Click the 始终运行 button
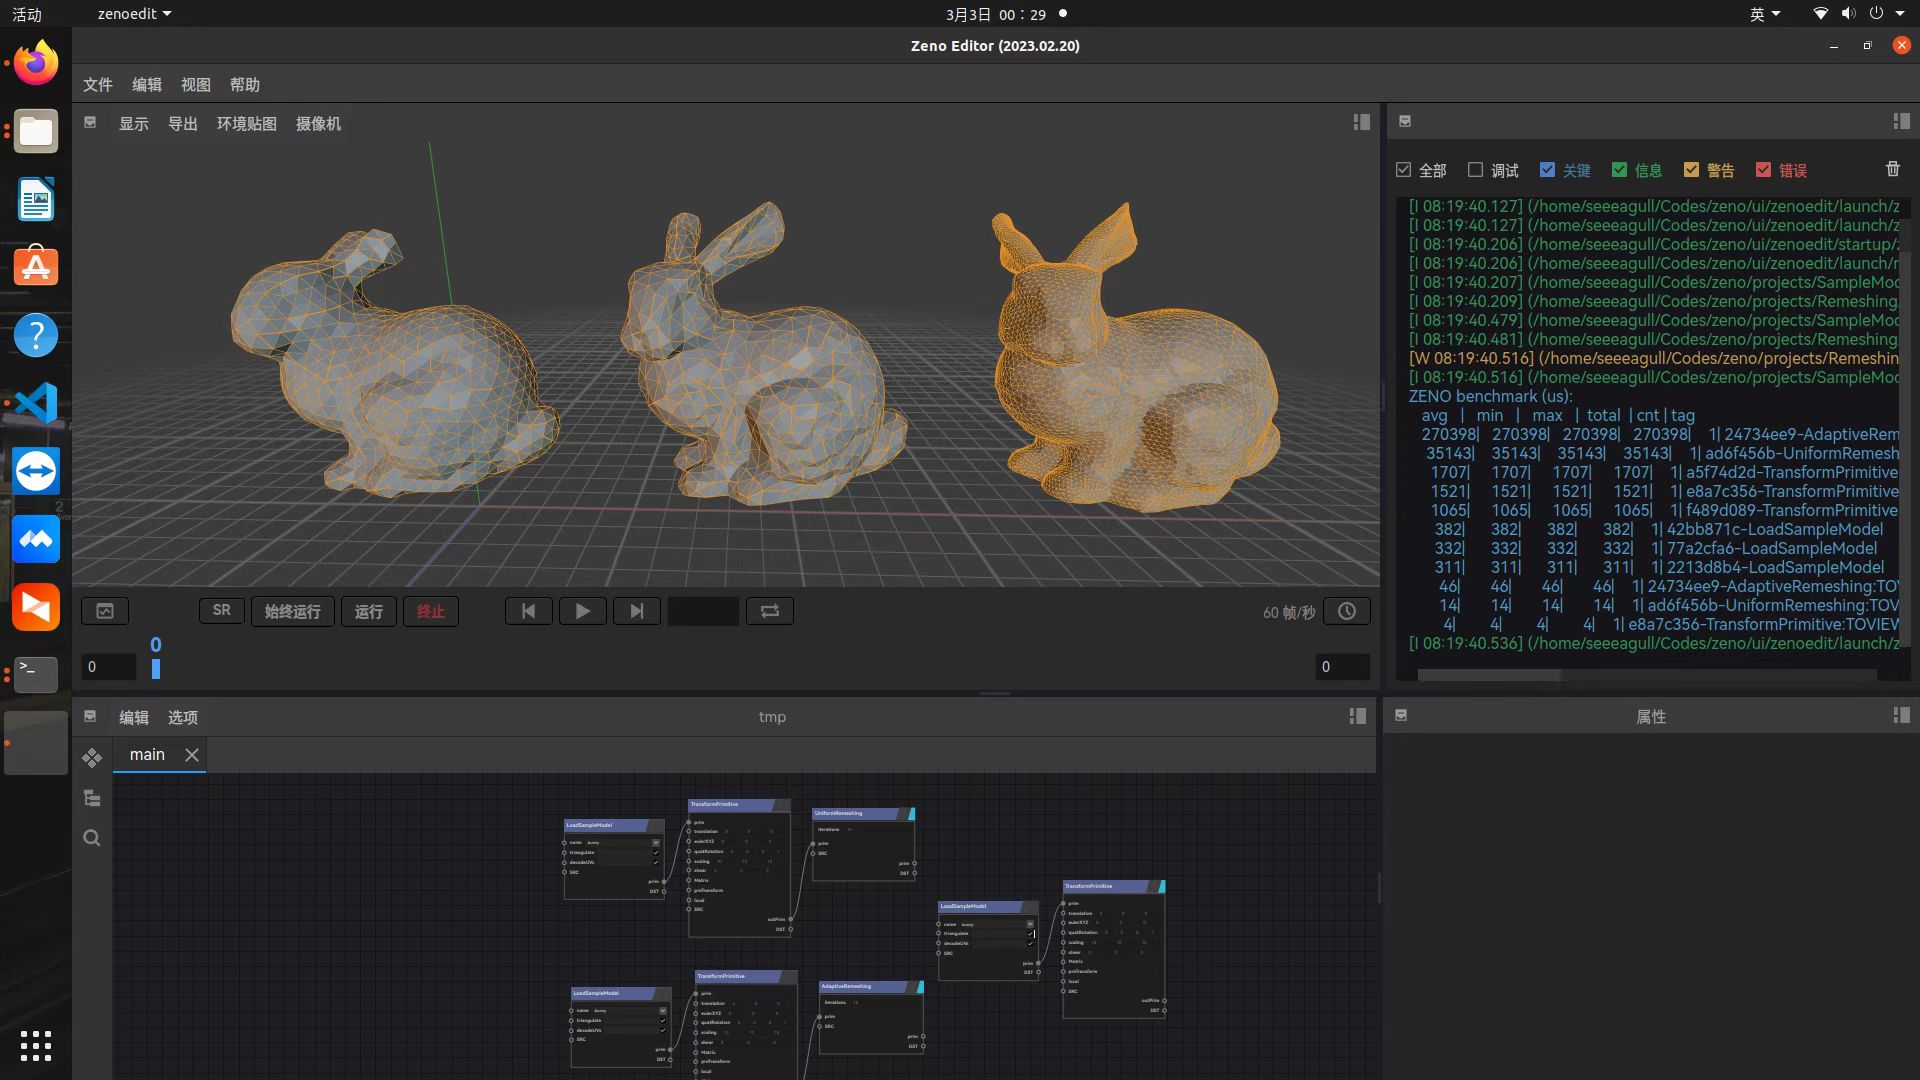 pyautogui.click(x=293, y=611)
